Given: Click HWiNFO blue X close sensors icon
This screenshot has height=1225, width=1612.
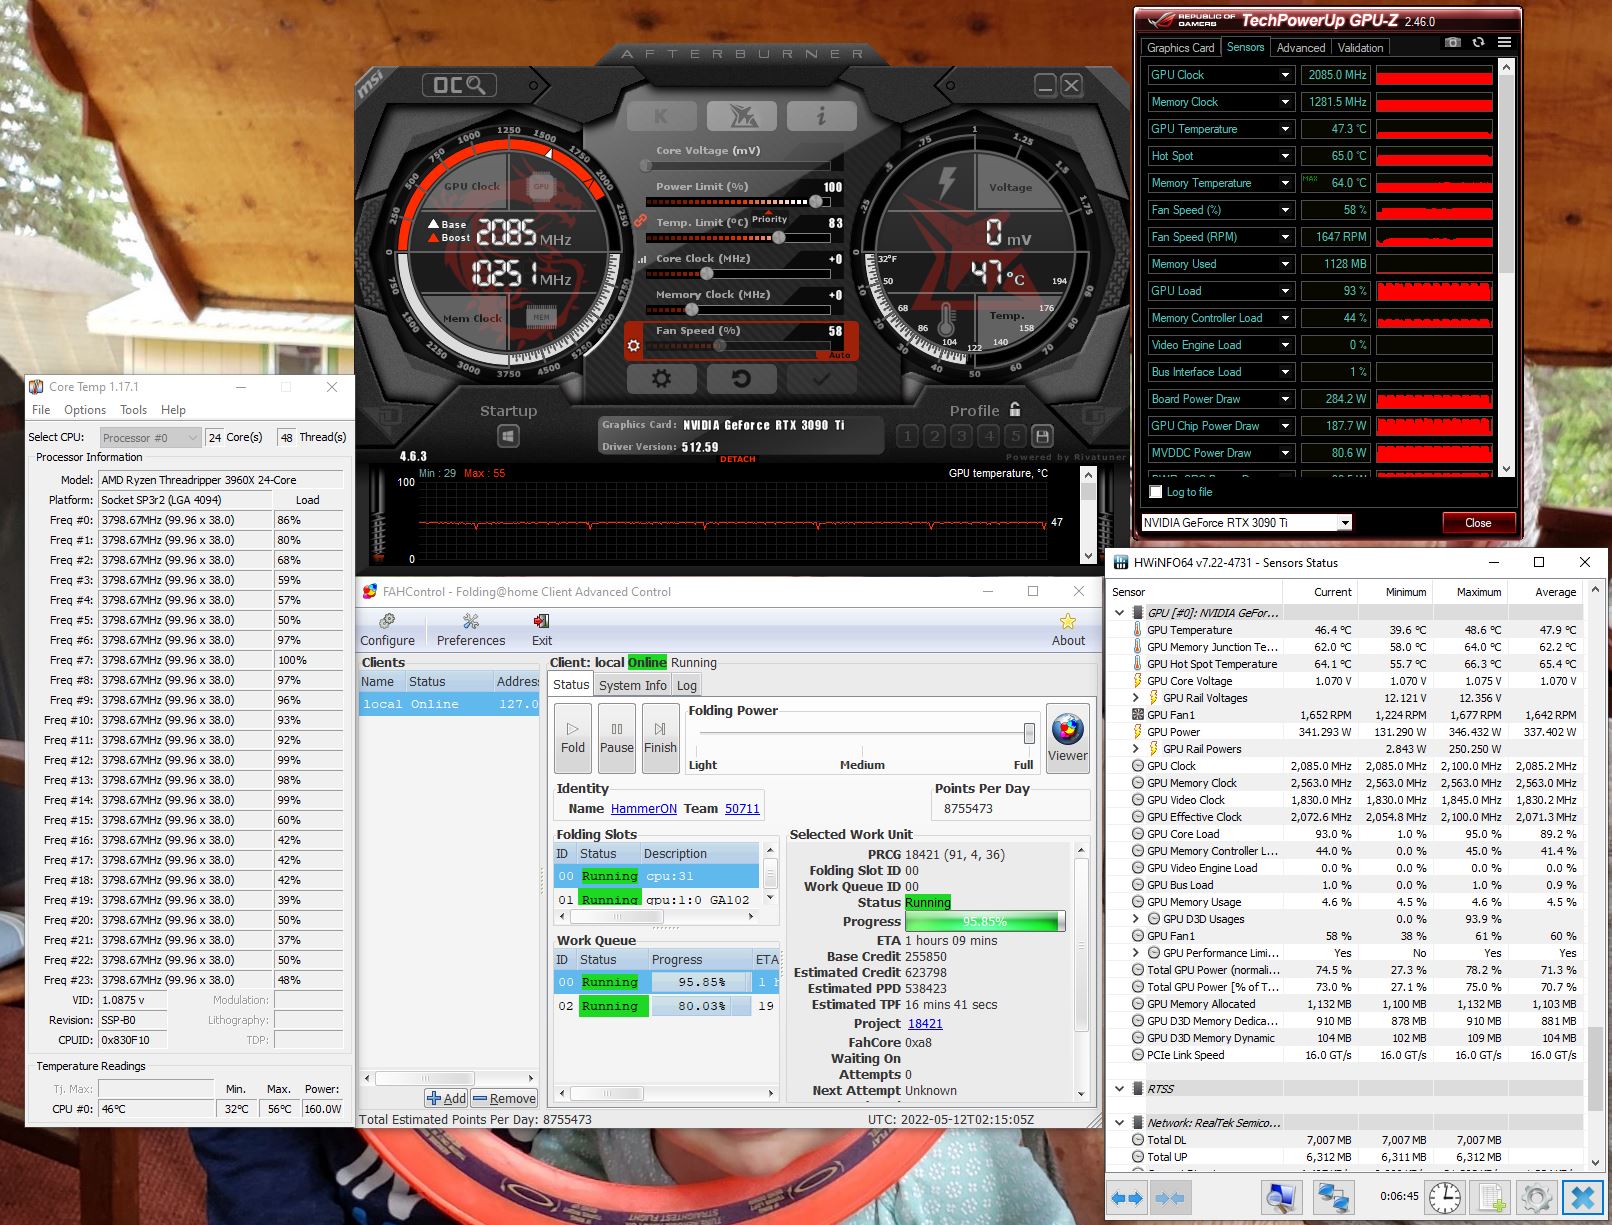Looking at the screenshot, I should click(x=1583, y=1197).
